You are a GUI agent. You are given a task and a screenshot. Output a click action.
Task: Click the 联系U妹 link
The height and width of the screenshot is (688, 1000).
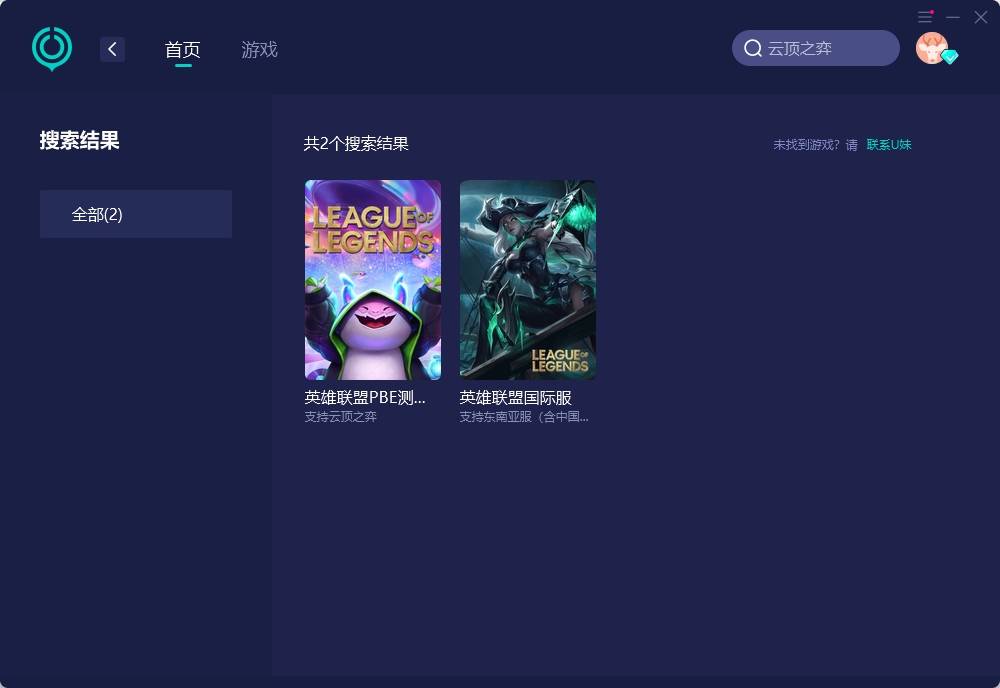click(x=889, y=145)
